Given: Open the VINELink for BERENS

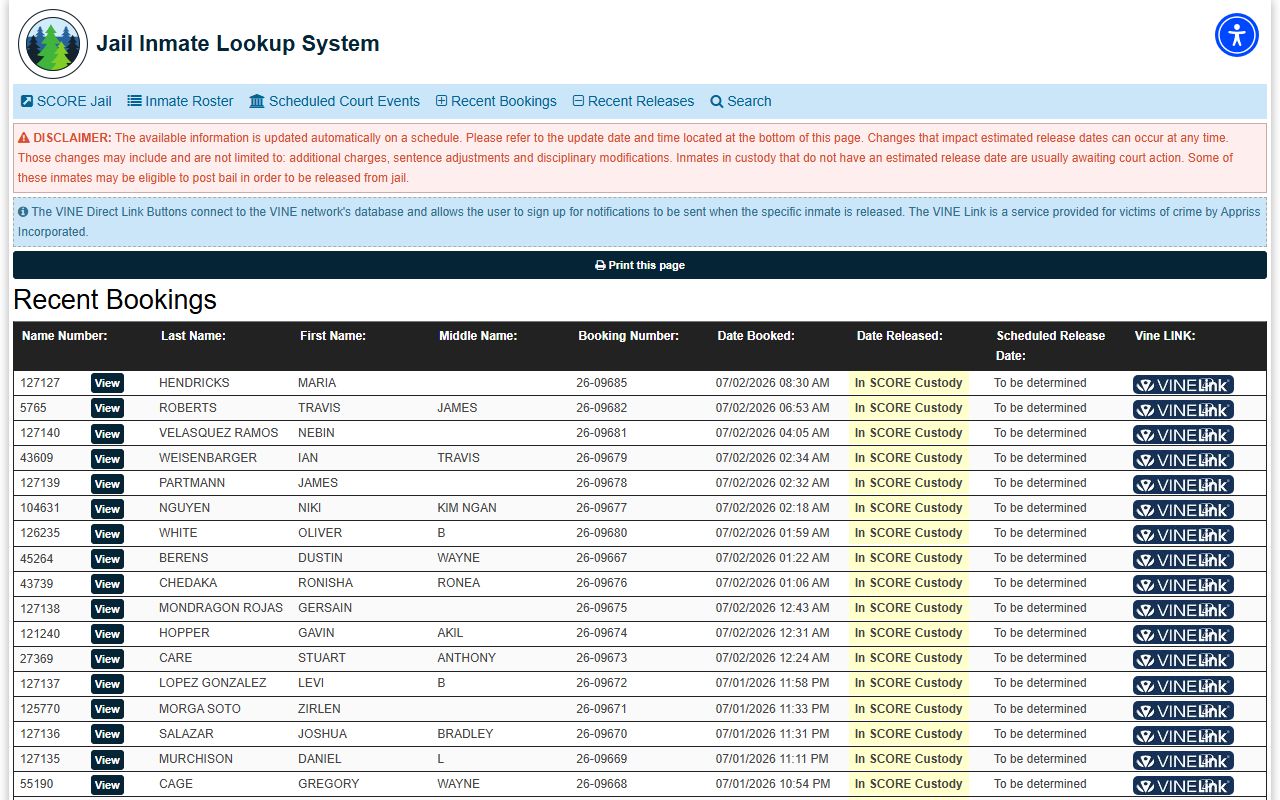Looking at the screenshot, I should 1183,559.
